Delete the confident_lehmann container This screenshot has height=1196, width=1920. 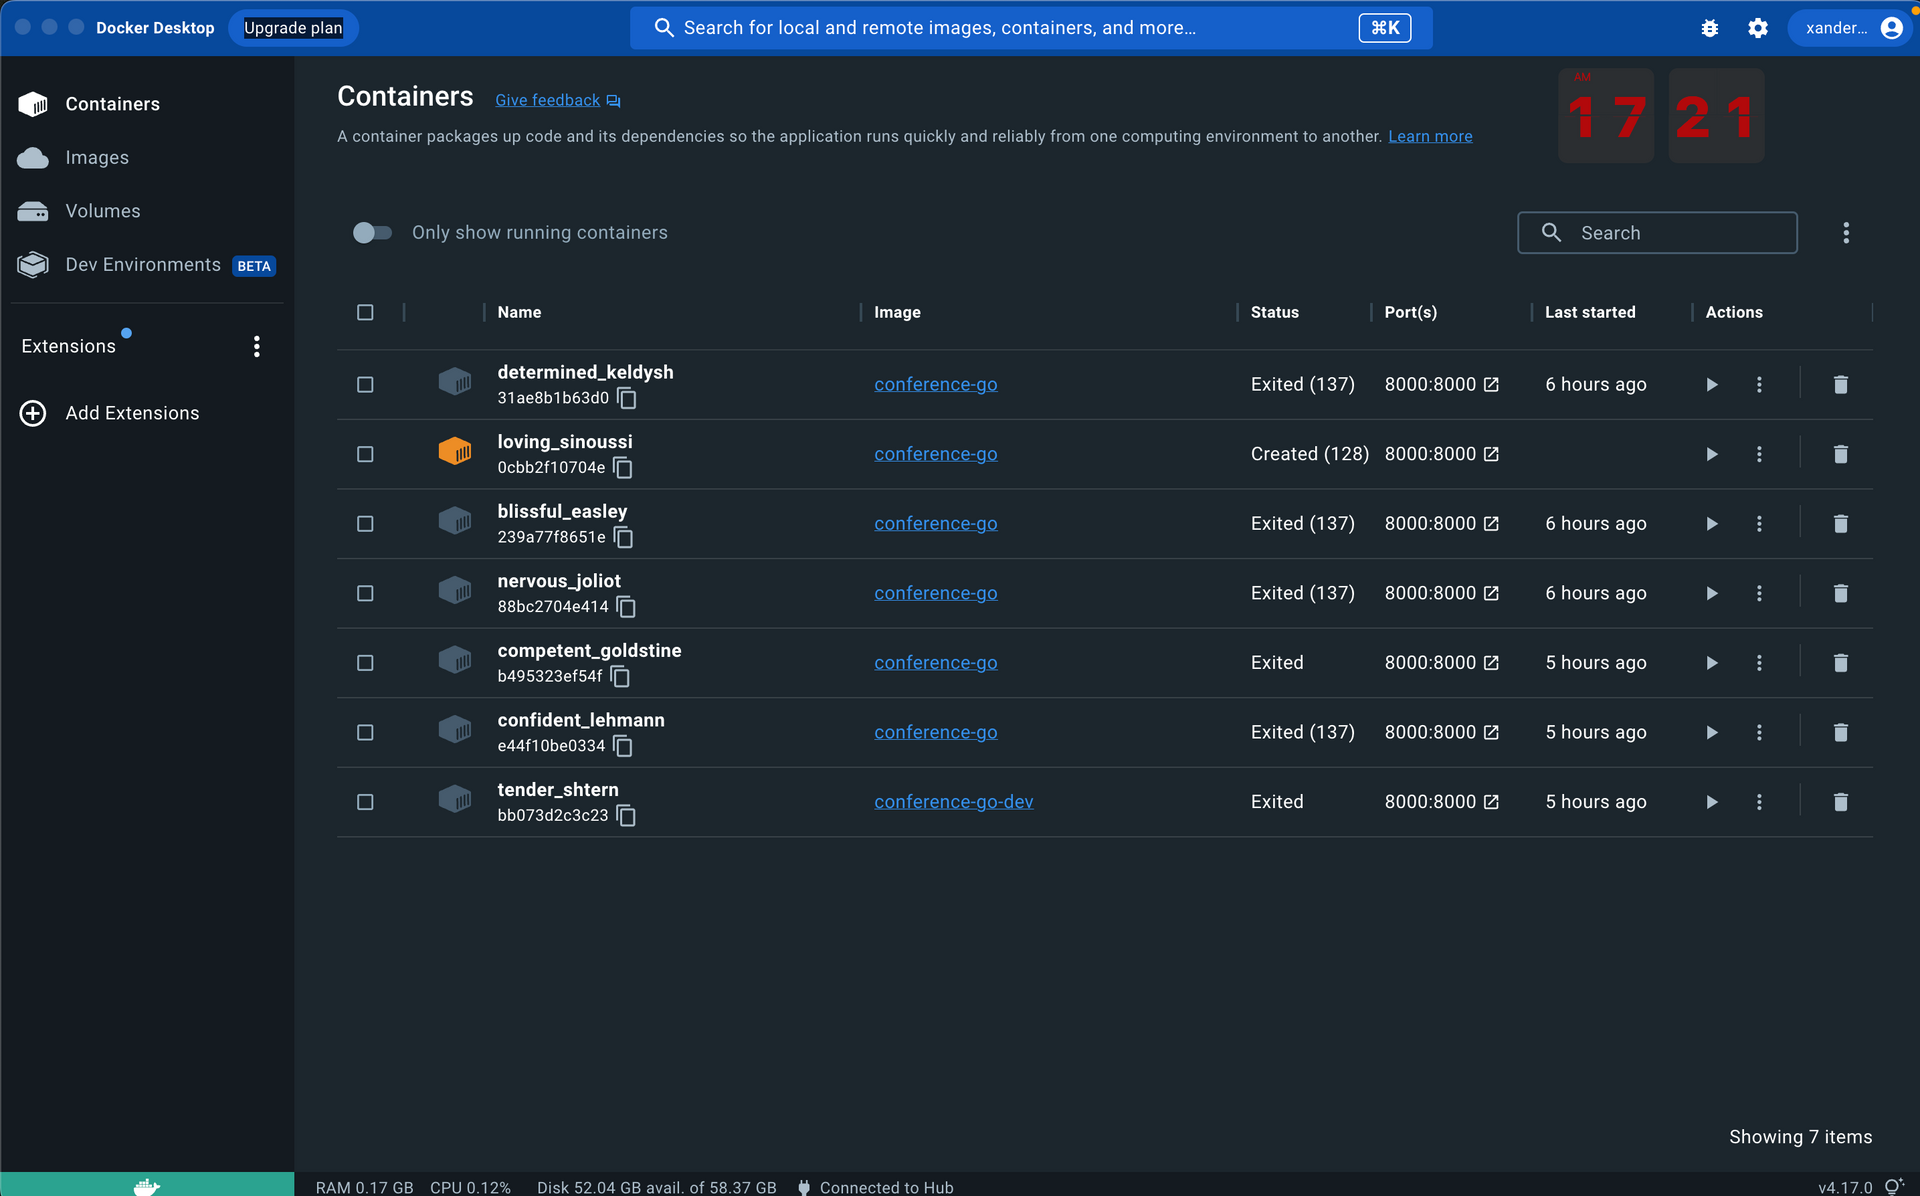1840,733
